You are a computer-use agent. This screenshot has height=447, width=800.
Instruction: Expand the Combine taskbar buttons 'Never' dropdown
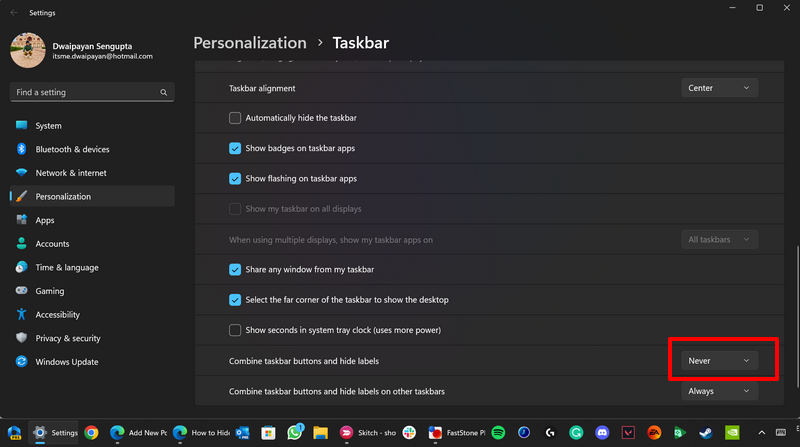[718, 360]
